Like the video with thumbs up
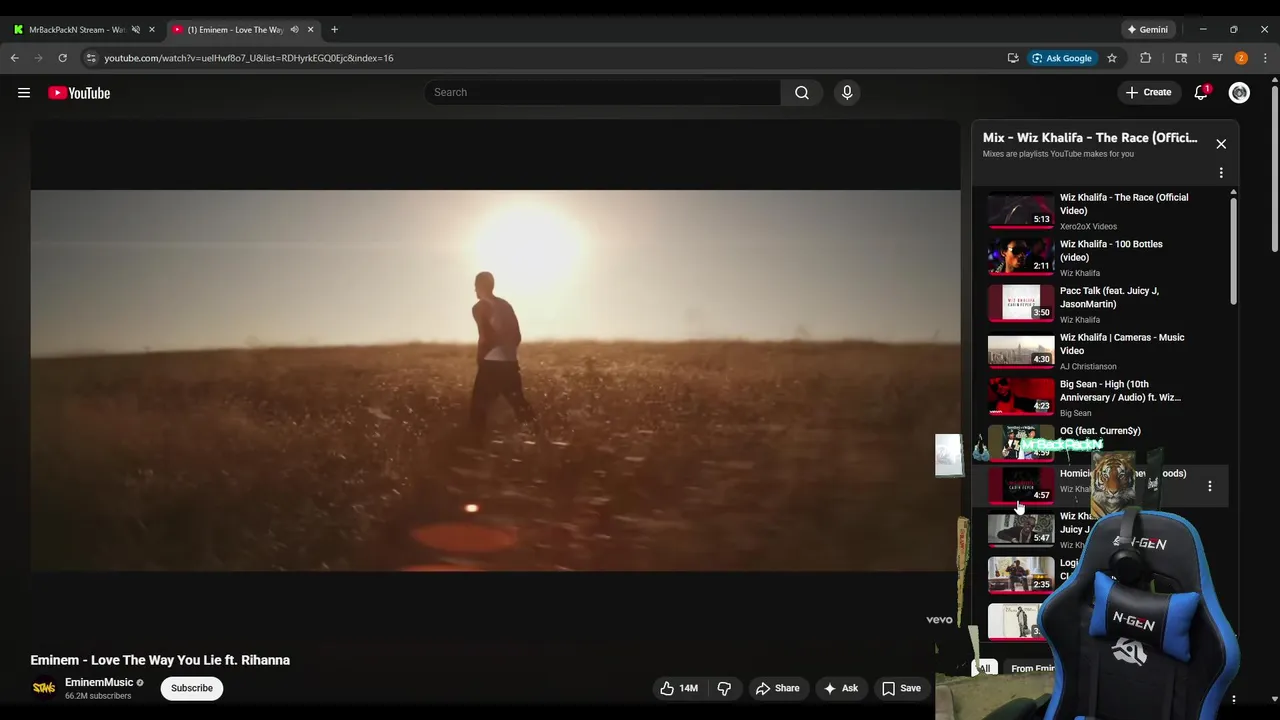The image size is (1280, 720). [679, 688]
